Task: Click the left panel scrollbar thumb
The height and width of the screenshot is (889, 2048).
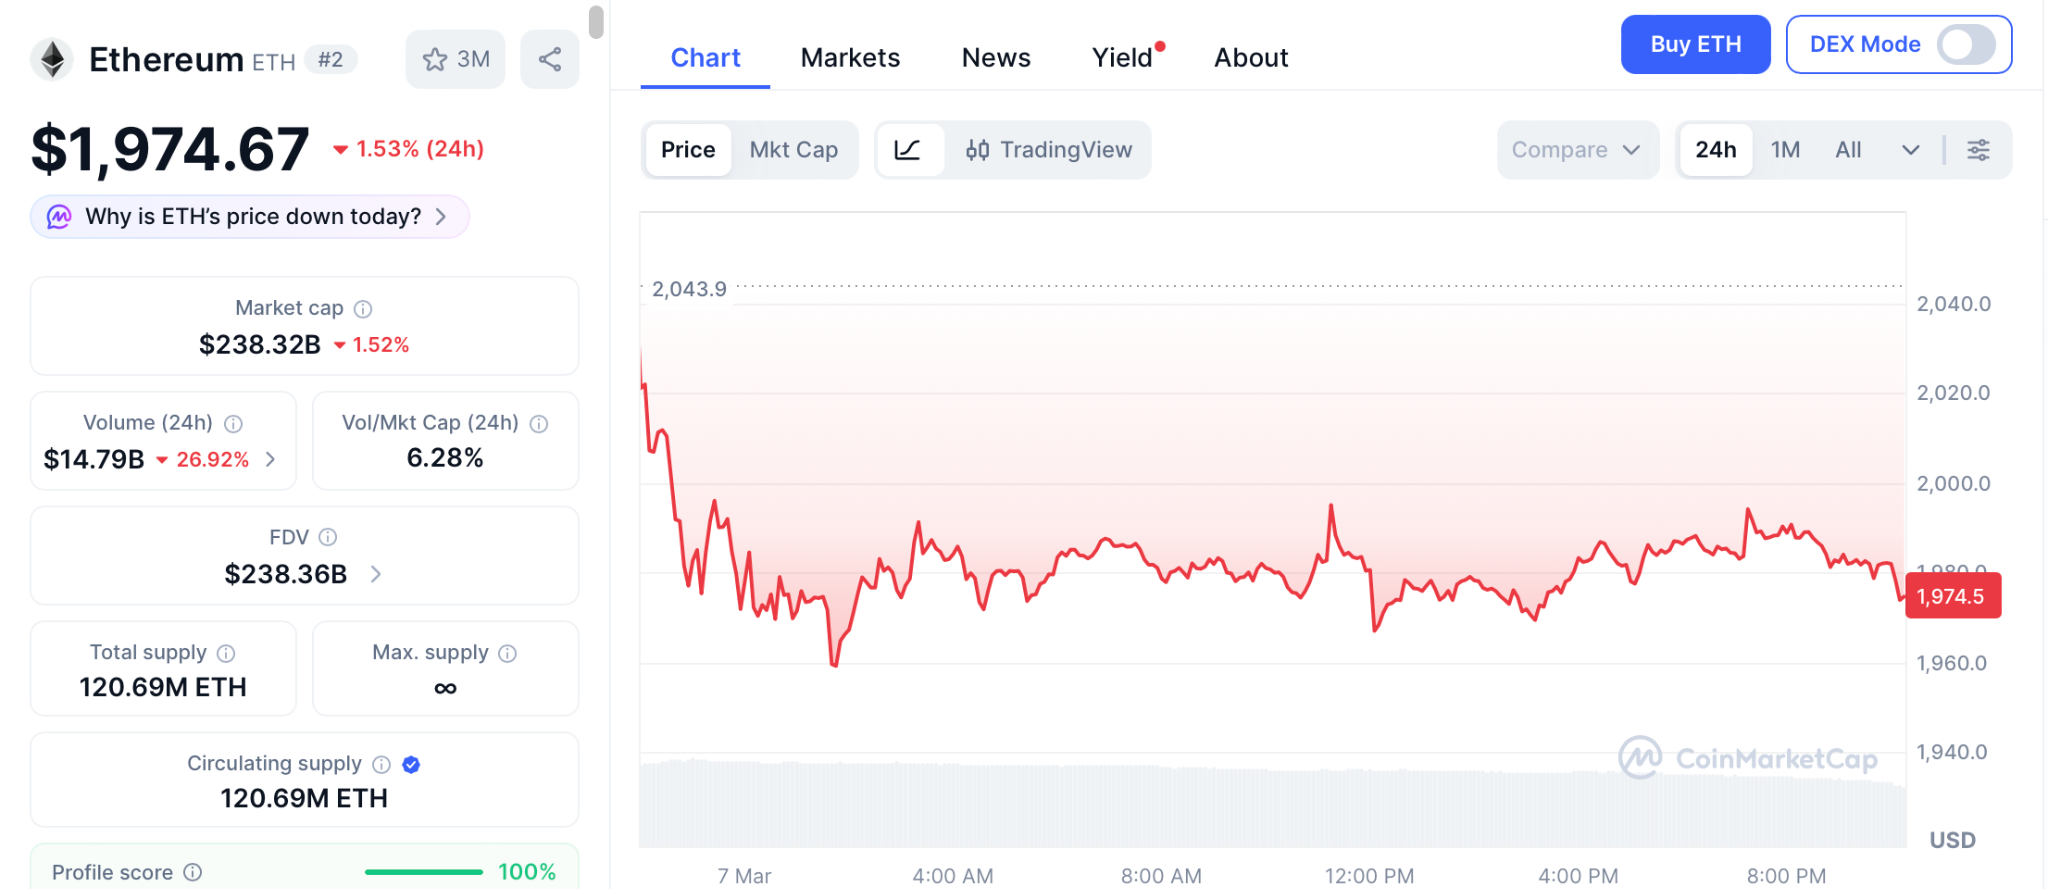Action: tap(596, 22)
